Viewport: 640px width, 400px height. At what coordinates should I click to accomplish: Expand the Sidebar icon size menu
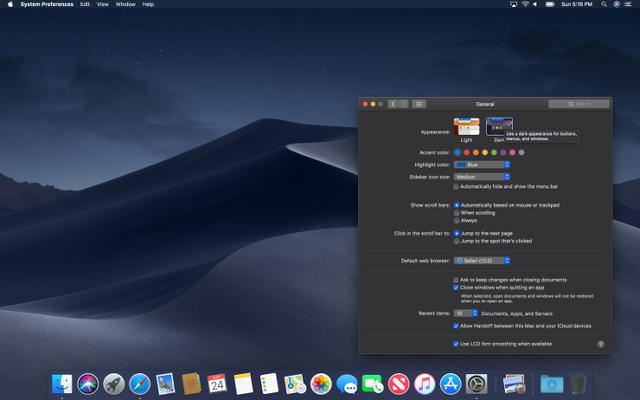coord(482,177)
